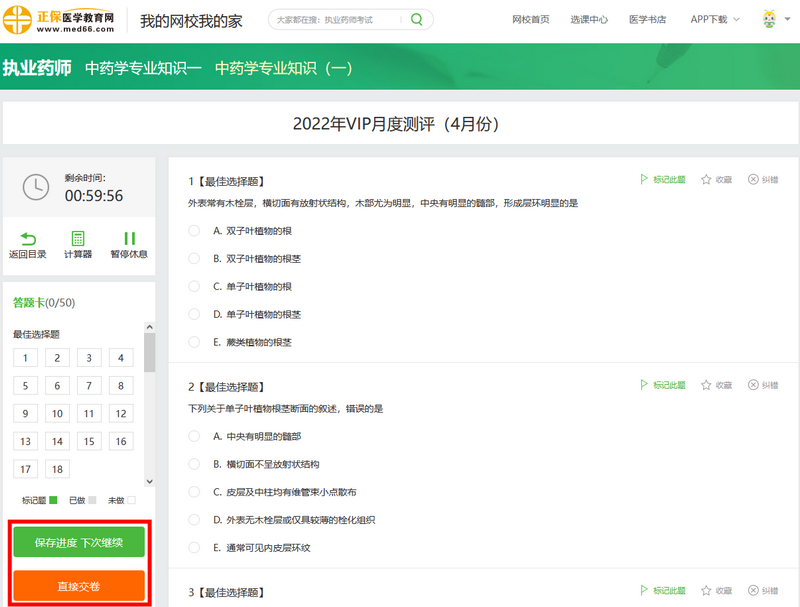800x607 pixels.
Task: Select option B for question 2
Action: 194,464
